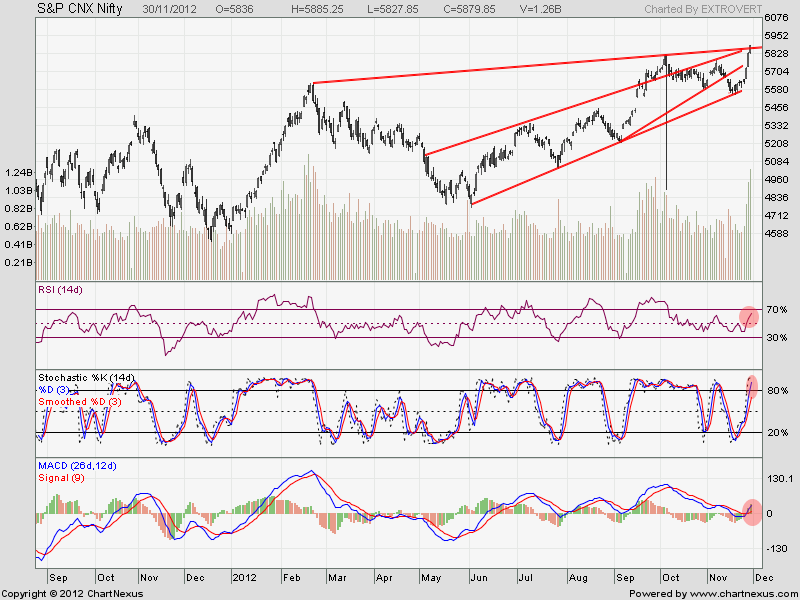Select the Stochastic %K (14d) label

[x=86, y=377]
